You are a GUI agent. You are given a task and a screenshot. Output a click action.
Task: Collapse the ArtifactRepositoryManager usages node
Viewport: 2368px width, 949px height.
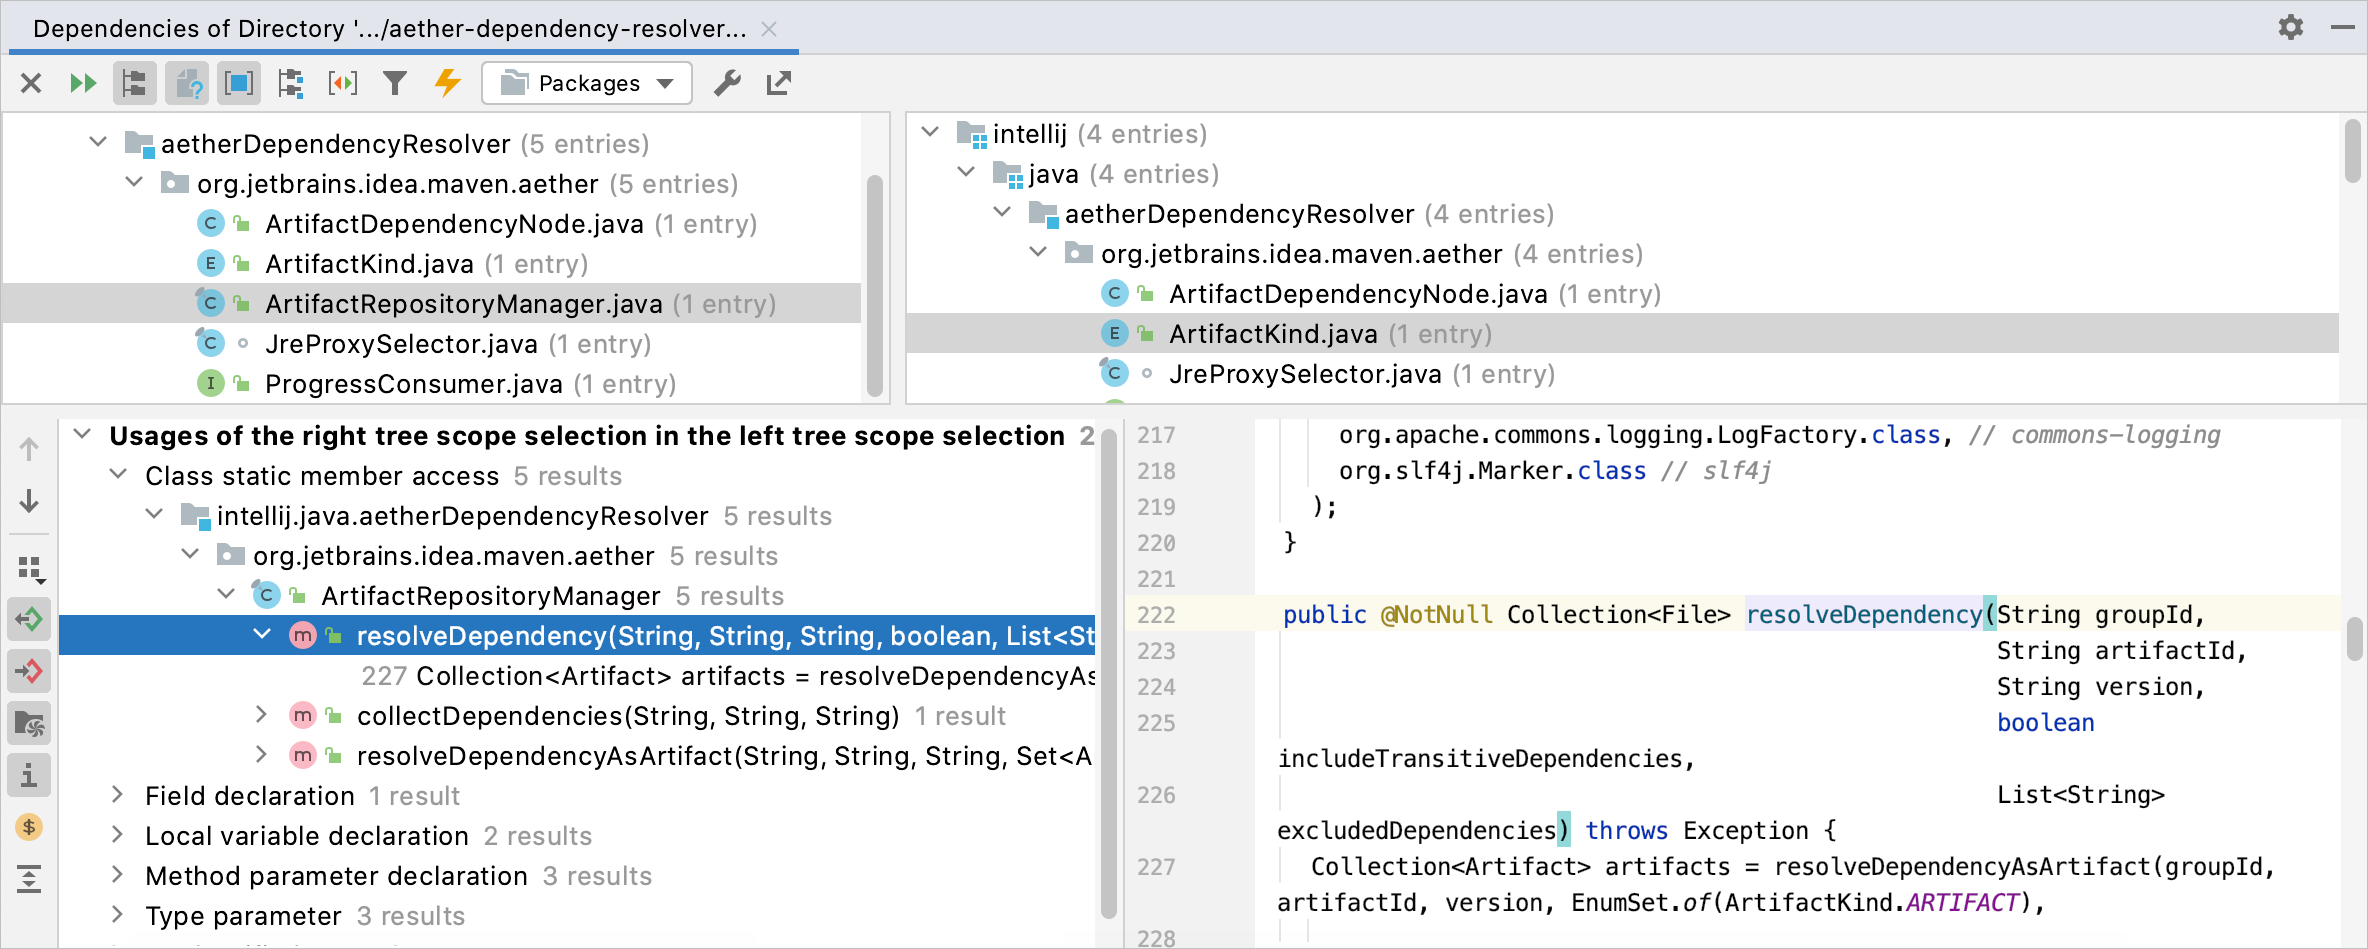[226, 594]
